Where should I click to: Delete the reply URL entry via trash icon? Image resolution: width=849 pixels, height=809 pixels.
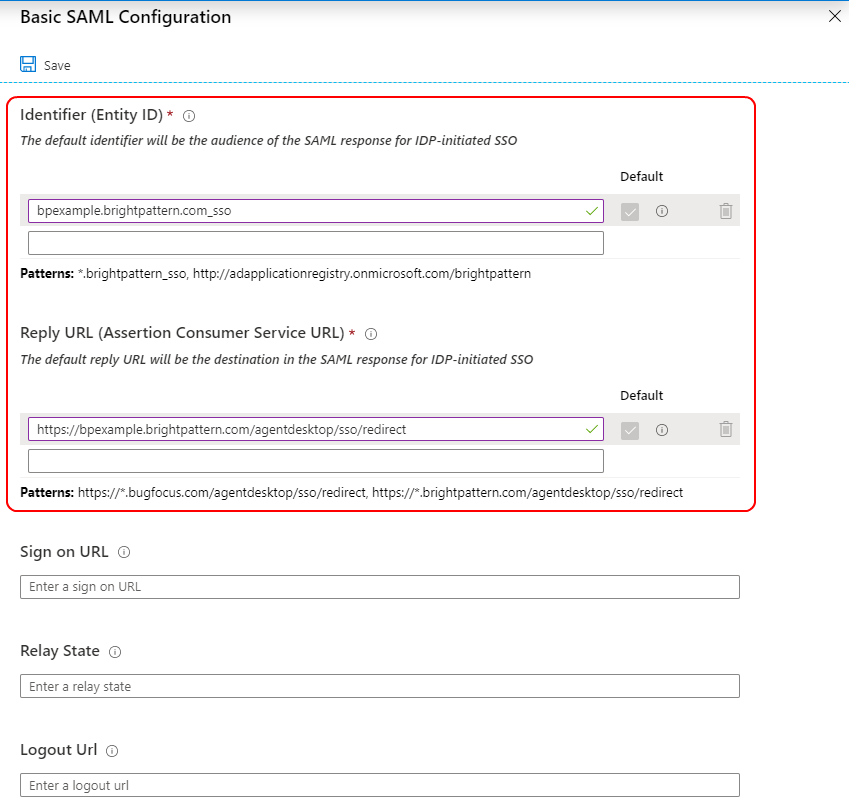pyautogui.click(x=726, y=429)
